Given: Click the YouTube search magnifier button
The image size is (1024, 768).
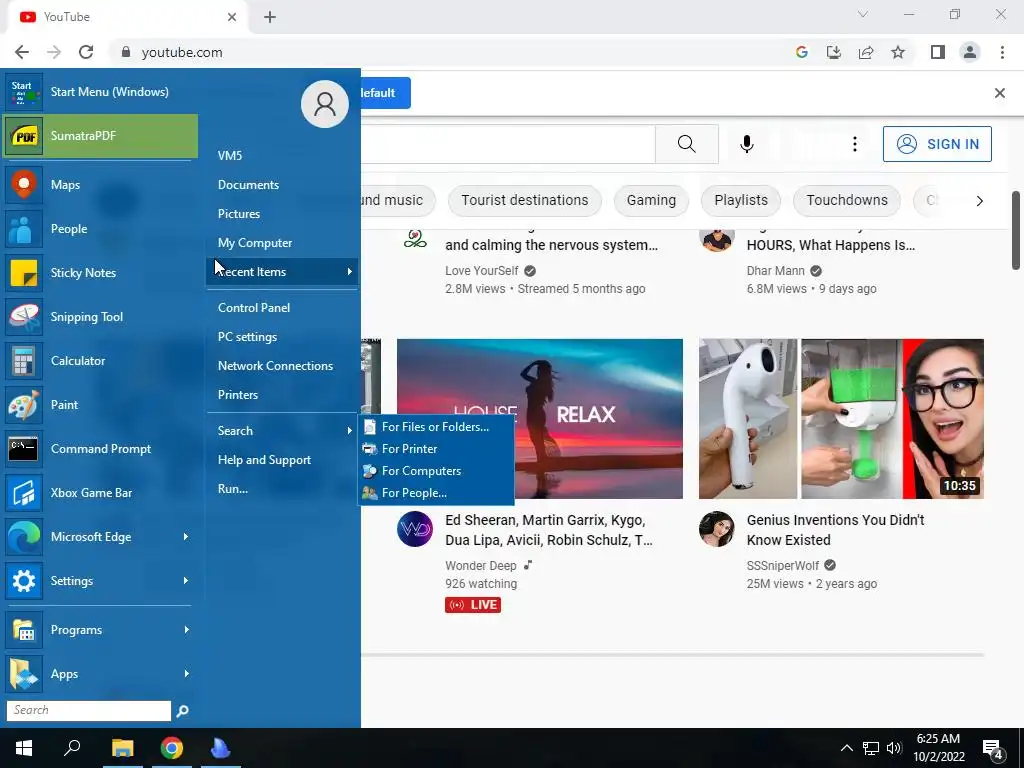Looking at the screenshot, I should point(686,144).
